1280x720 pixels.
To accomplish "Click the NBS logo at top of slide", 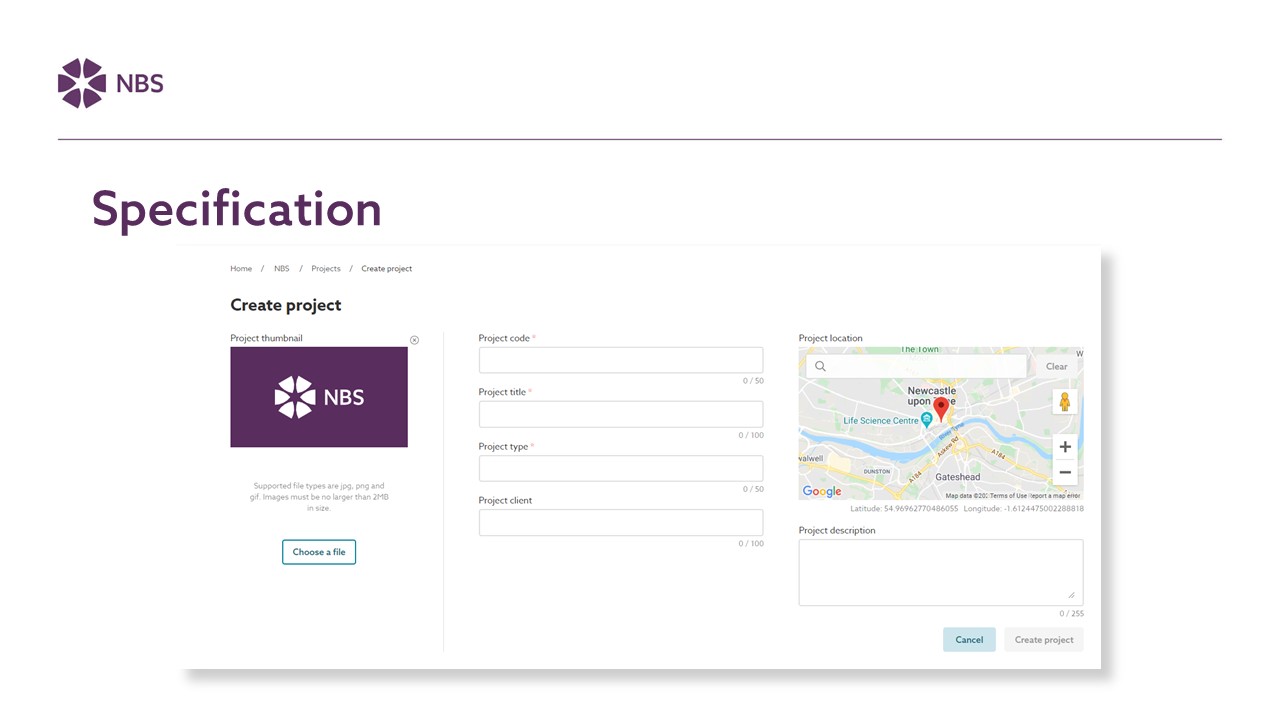I will pyautogui.click(x=111, y=83).
